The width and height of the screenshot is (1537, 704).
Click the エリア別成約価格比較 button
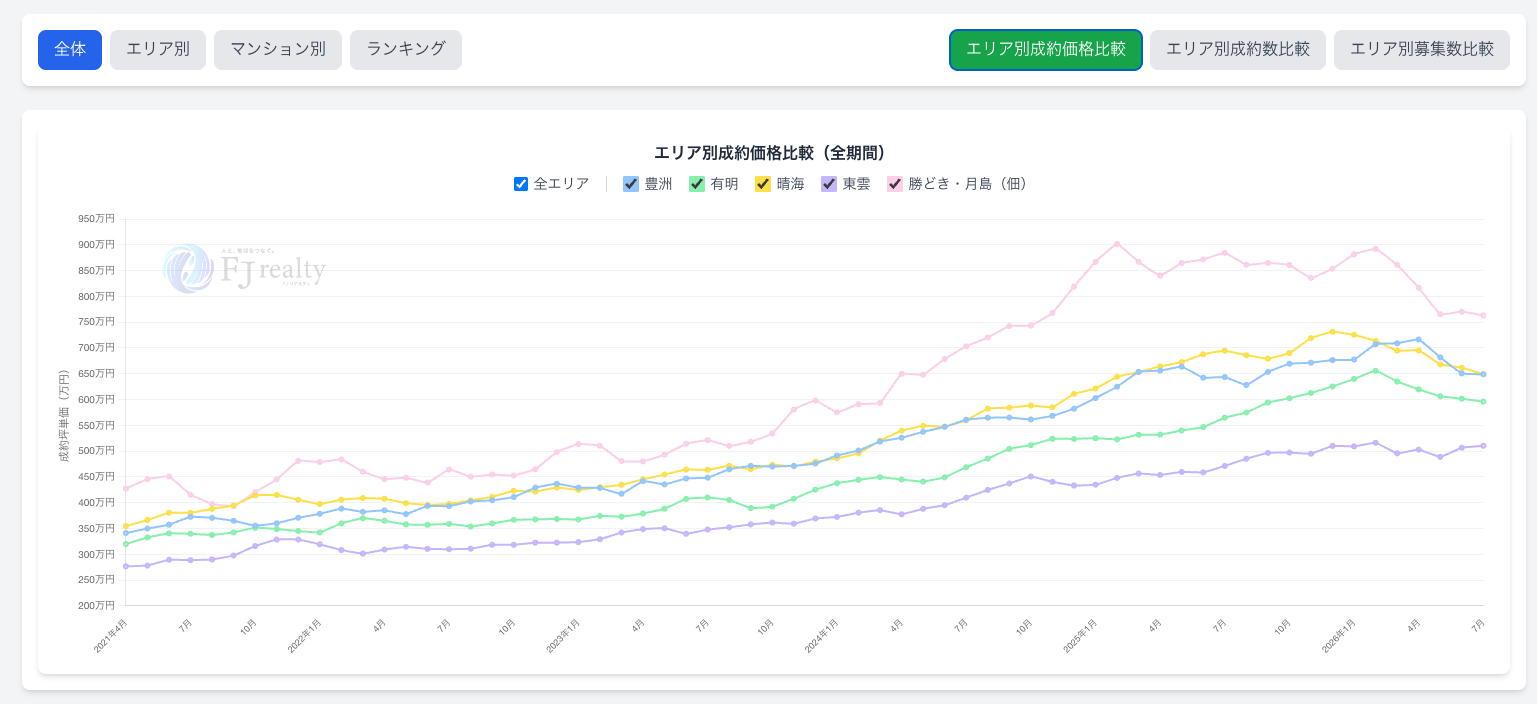coord(1046,50)
